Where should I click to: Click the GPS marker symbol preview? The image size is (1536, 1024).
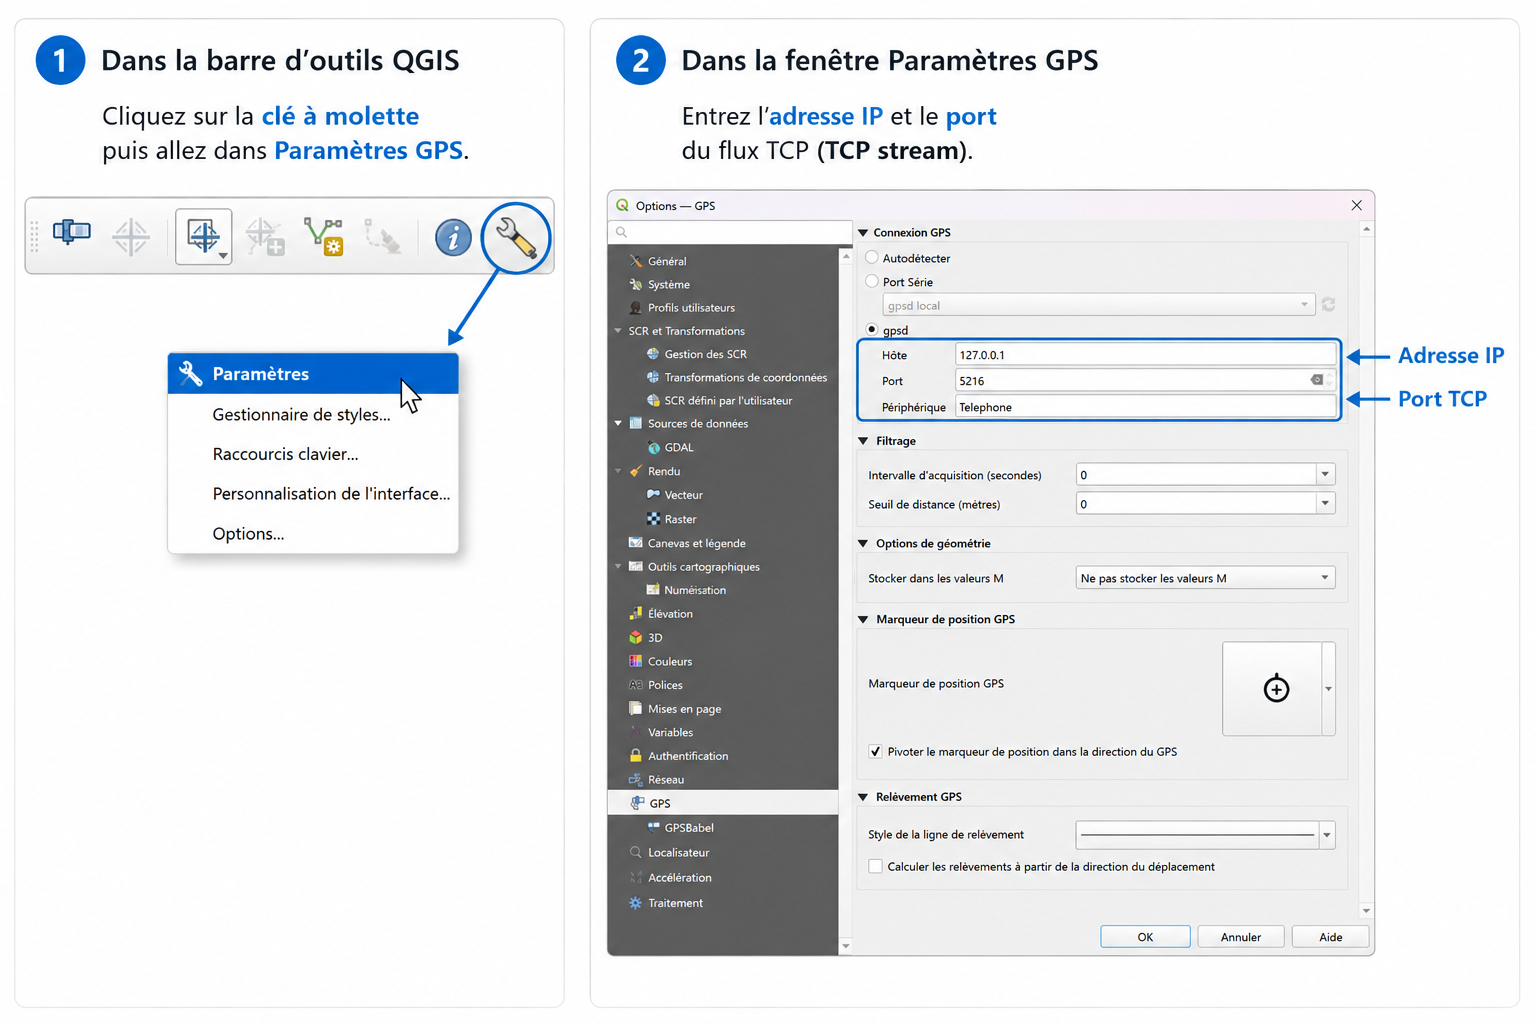pos(1272,689)
